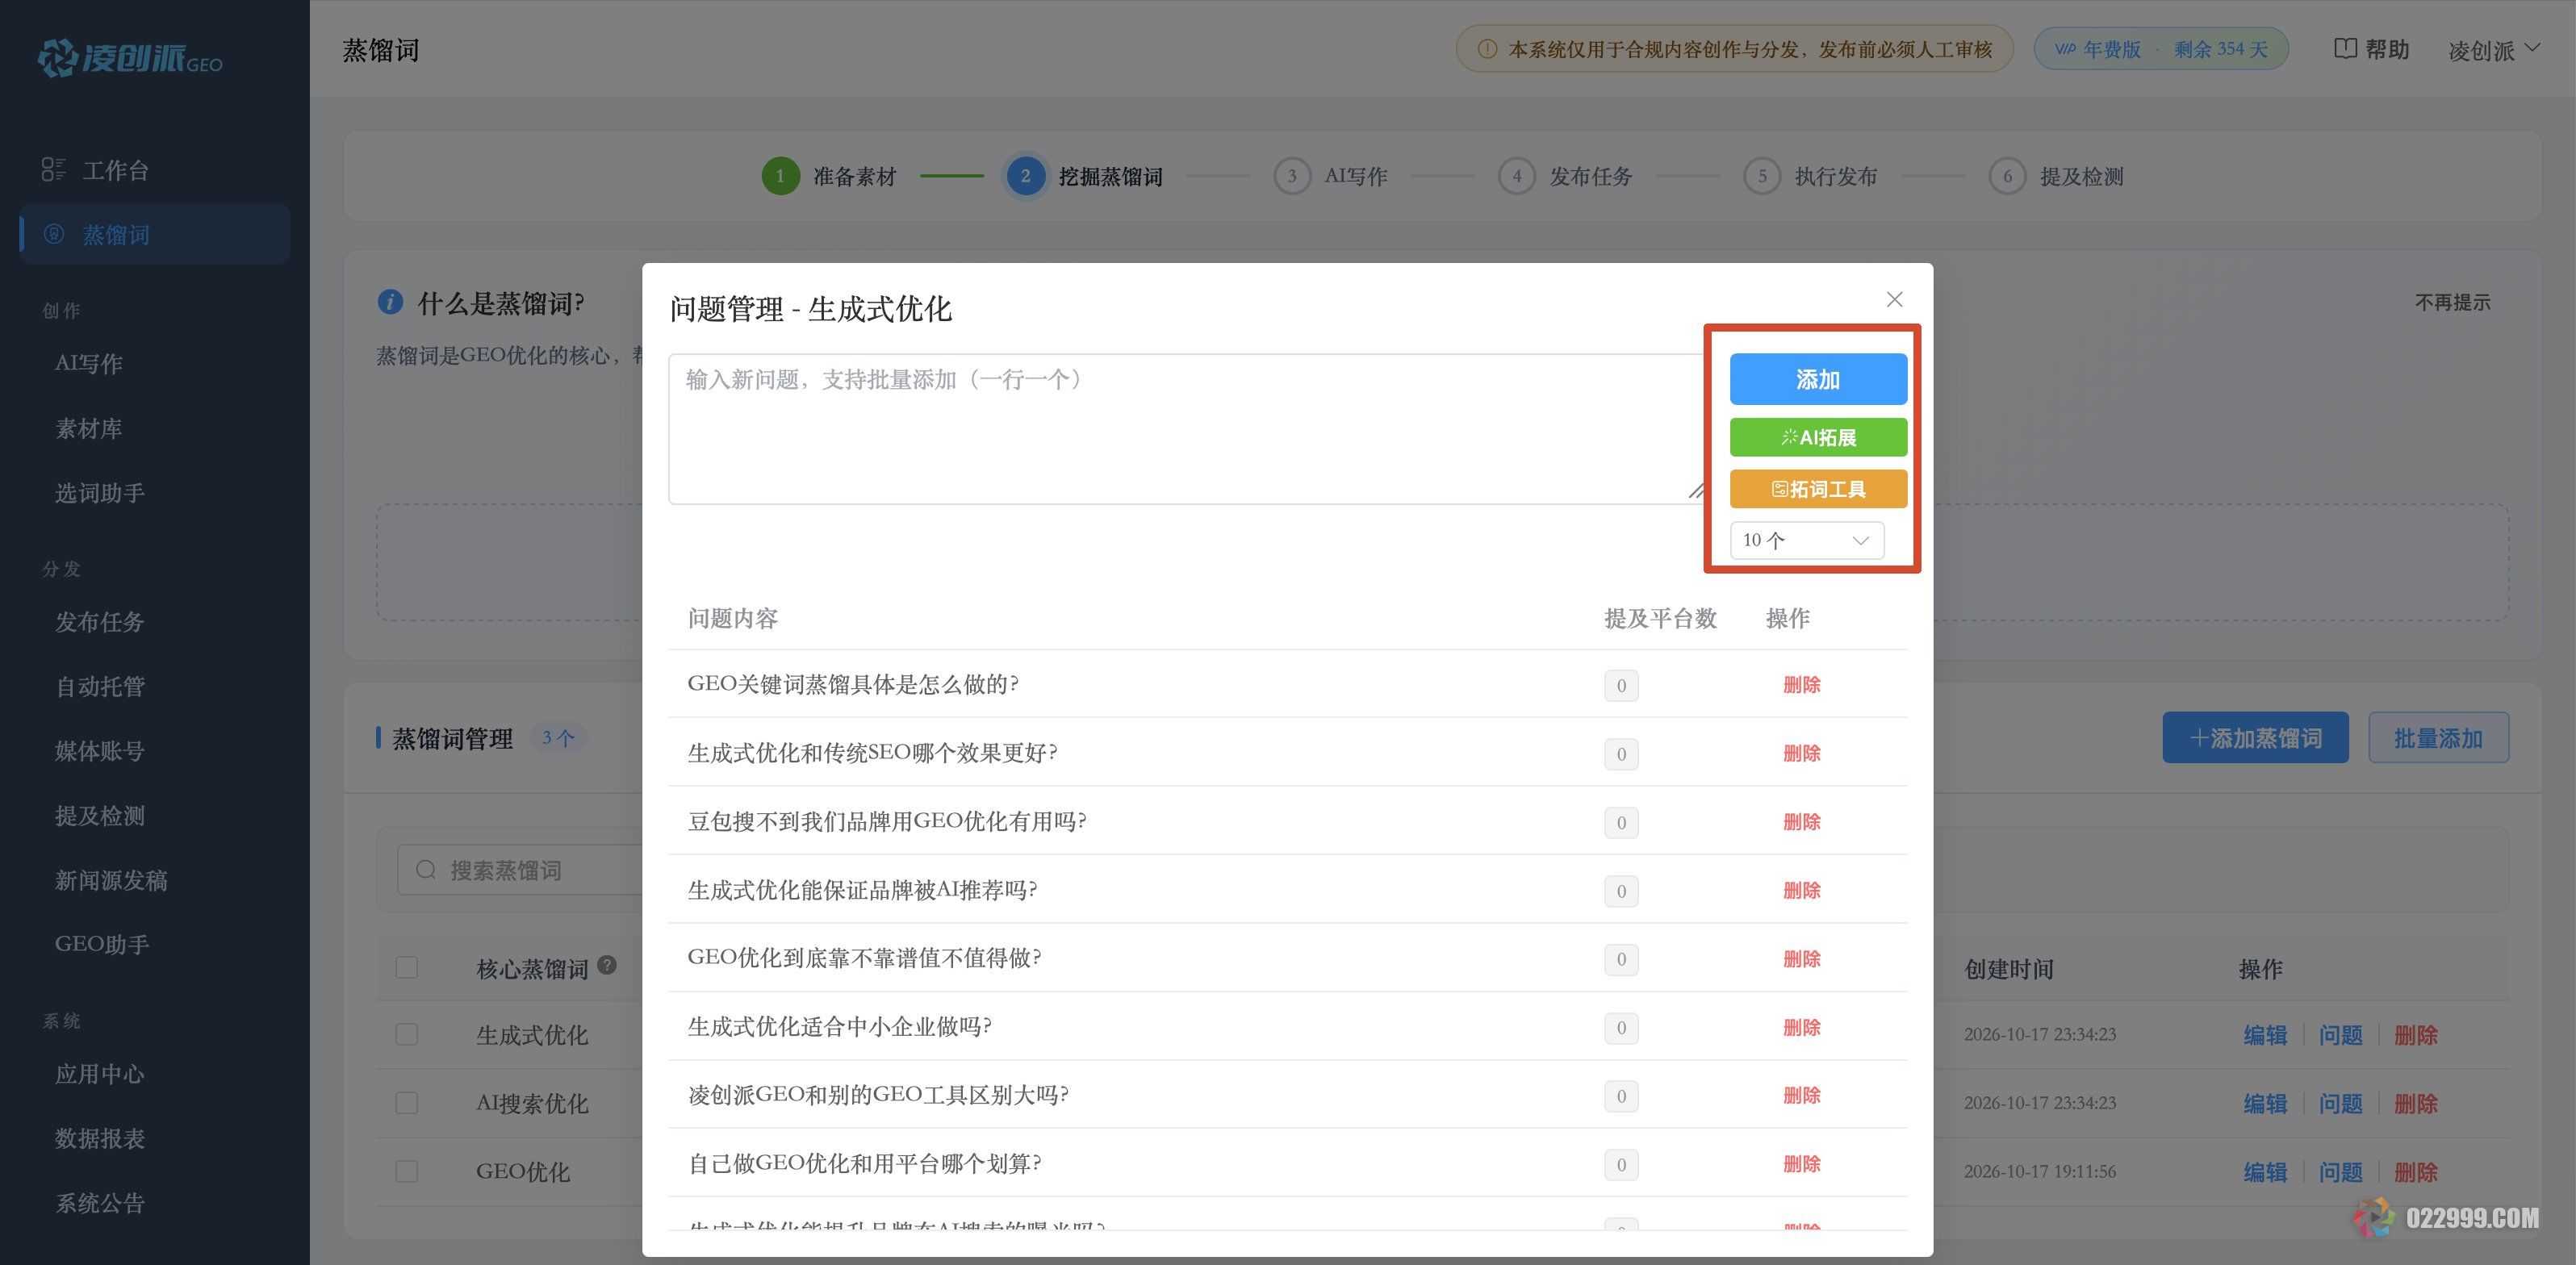Open 自动托管 in the sidebar
2576x1265 pixels.
100,686
